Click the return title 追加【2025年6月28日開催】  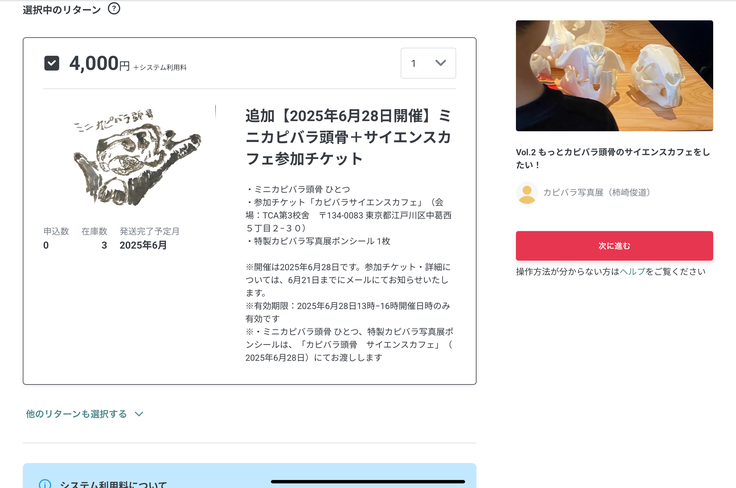[348, 137]
